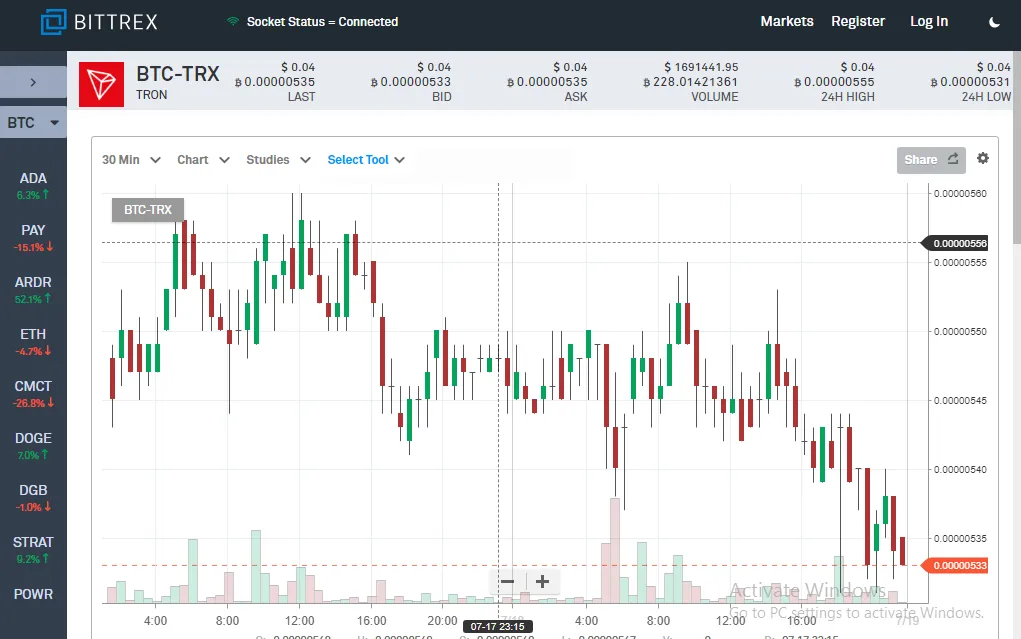Expand the sidebar with the chevron arrow
The width and height of the screenshot is (1021, 639).
click(x=33, y=82)
